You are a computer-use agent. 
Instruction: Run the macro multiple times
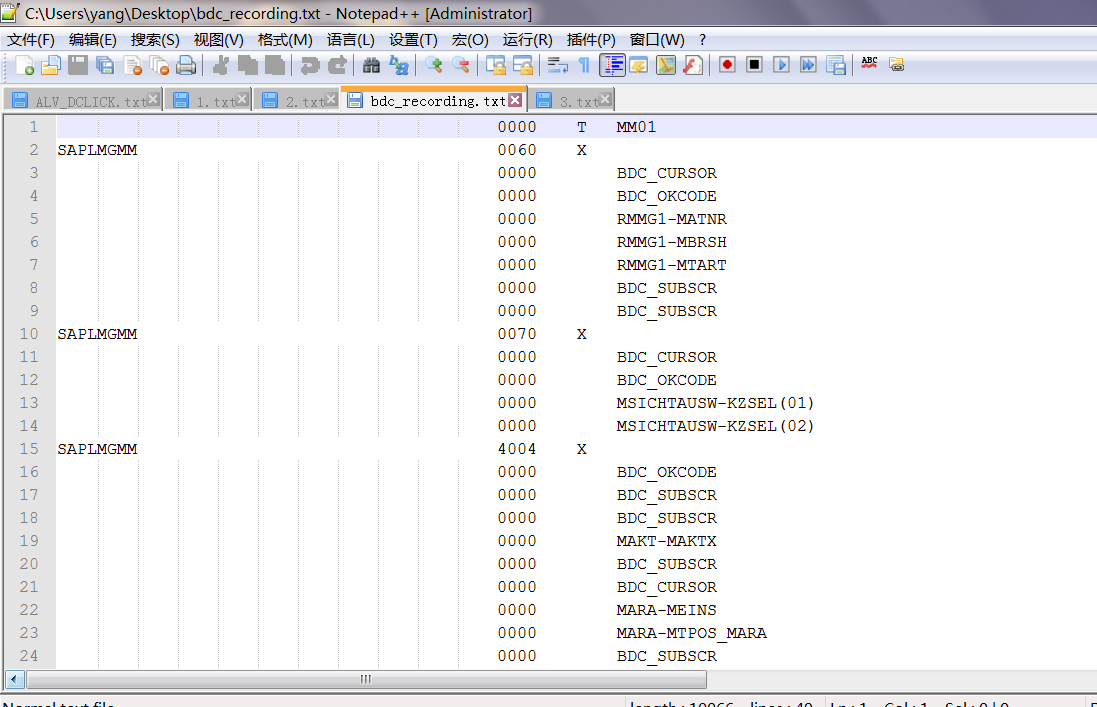pos(809,65)
